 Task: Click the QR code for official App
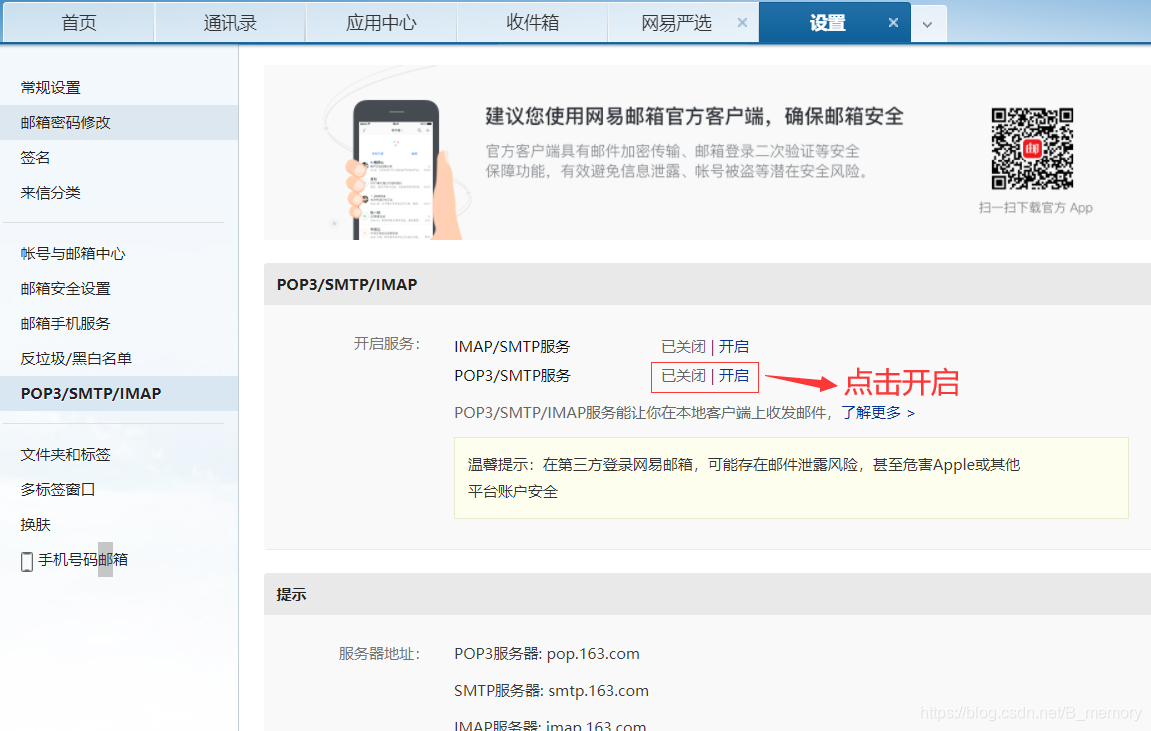tap(1033, 149)
